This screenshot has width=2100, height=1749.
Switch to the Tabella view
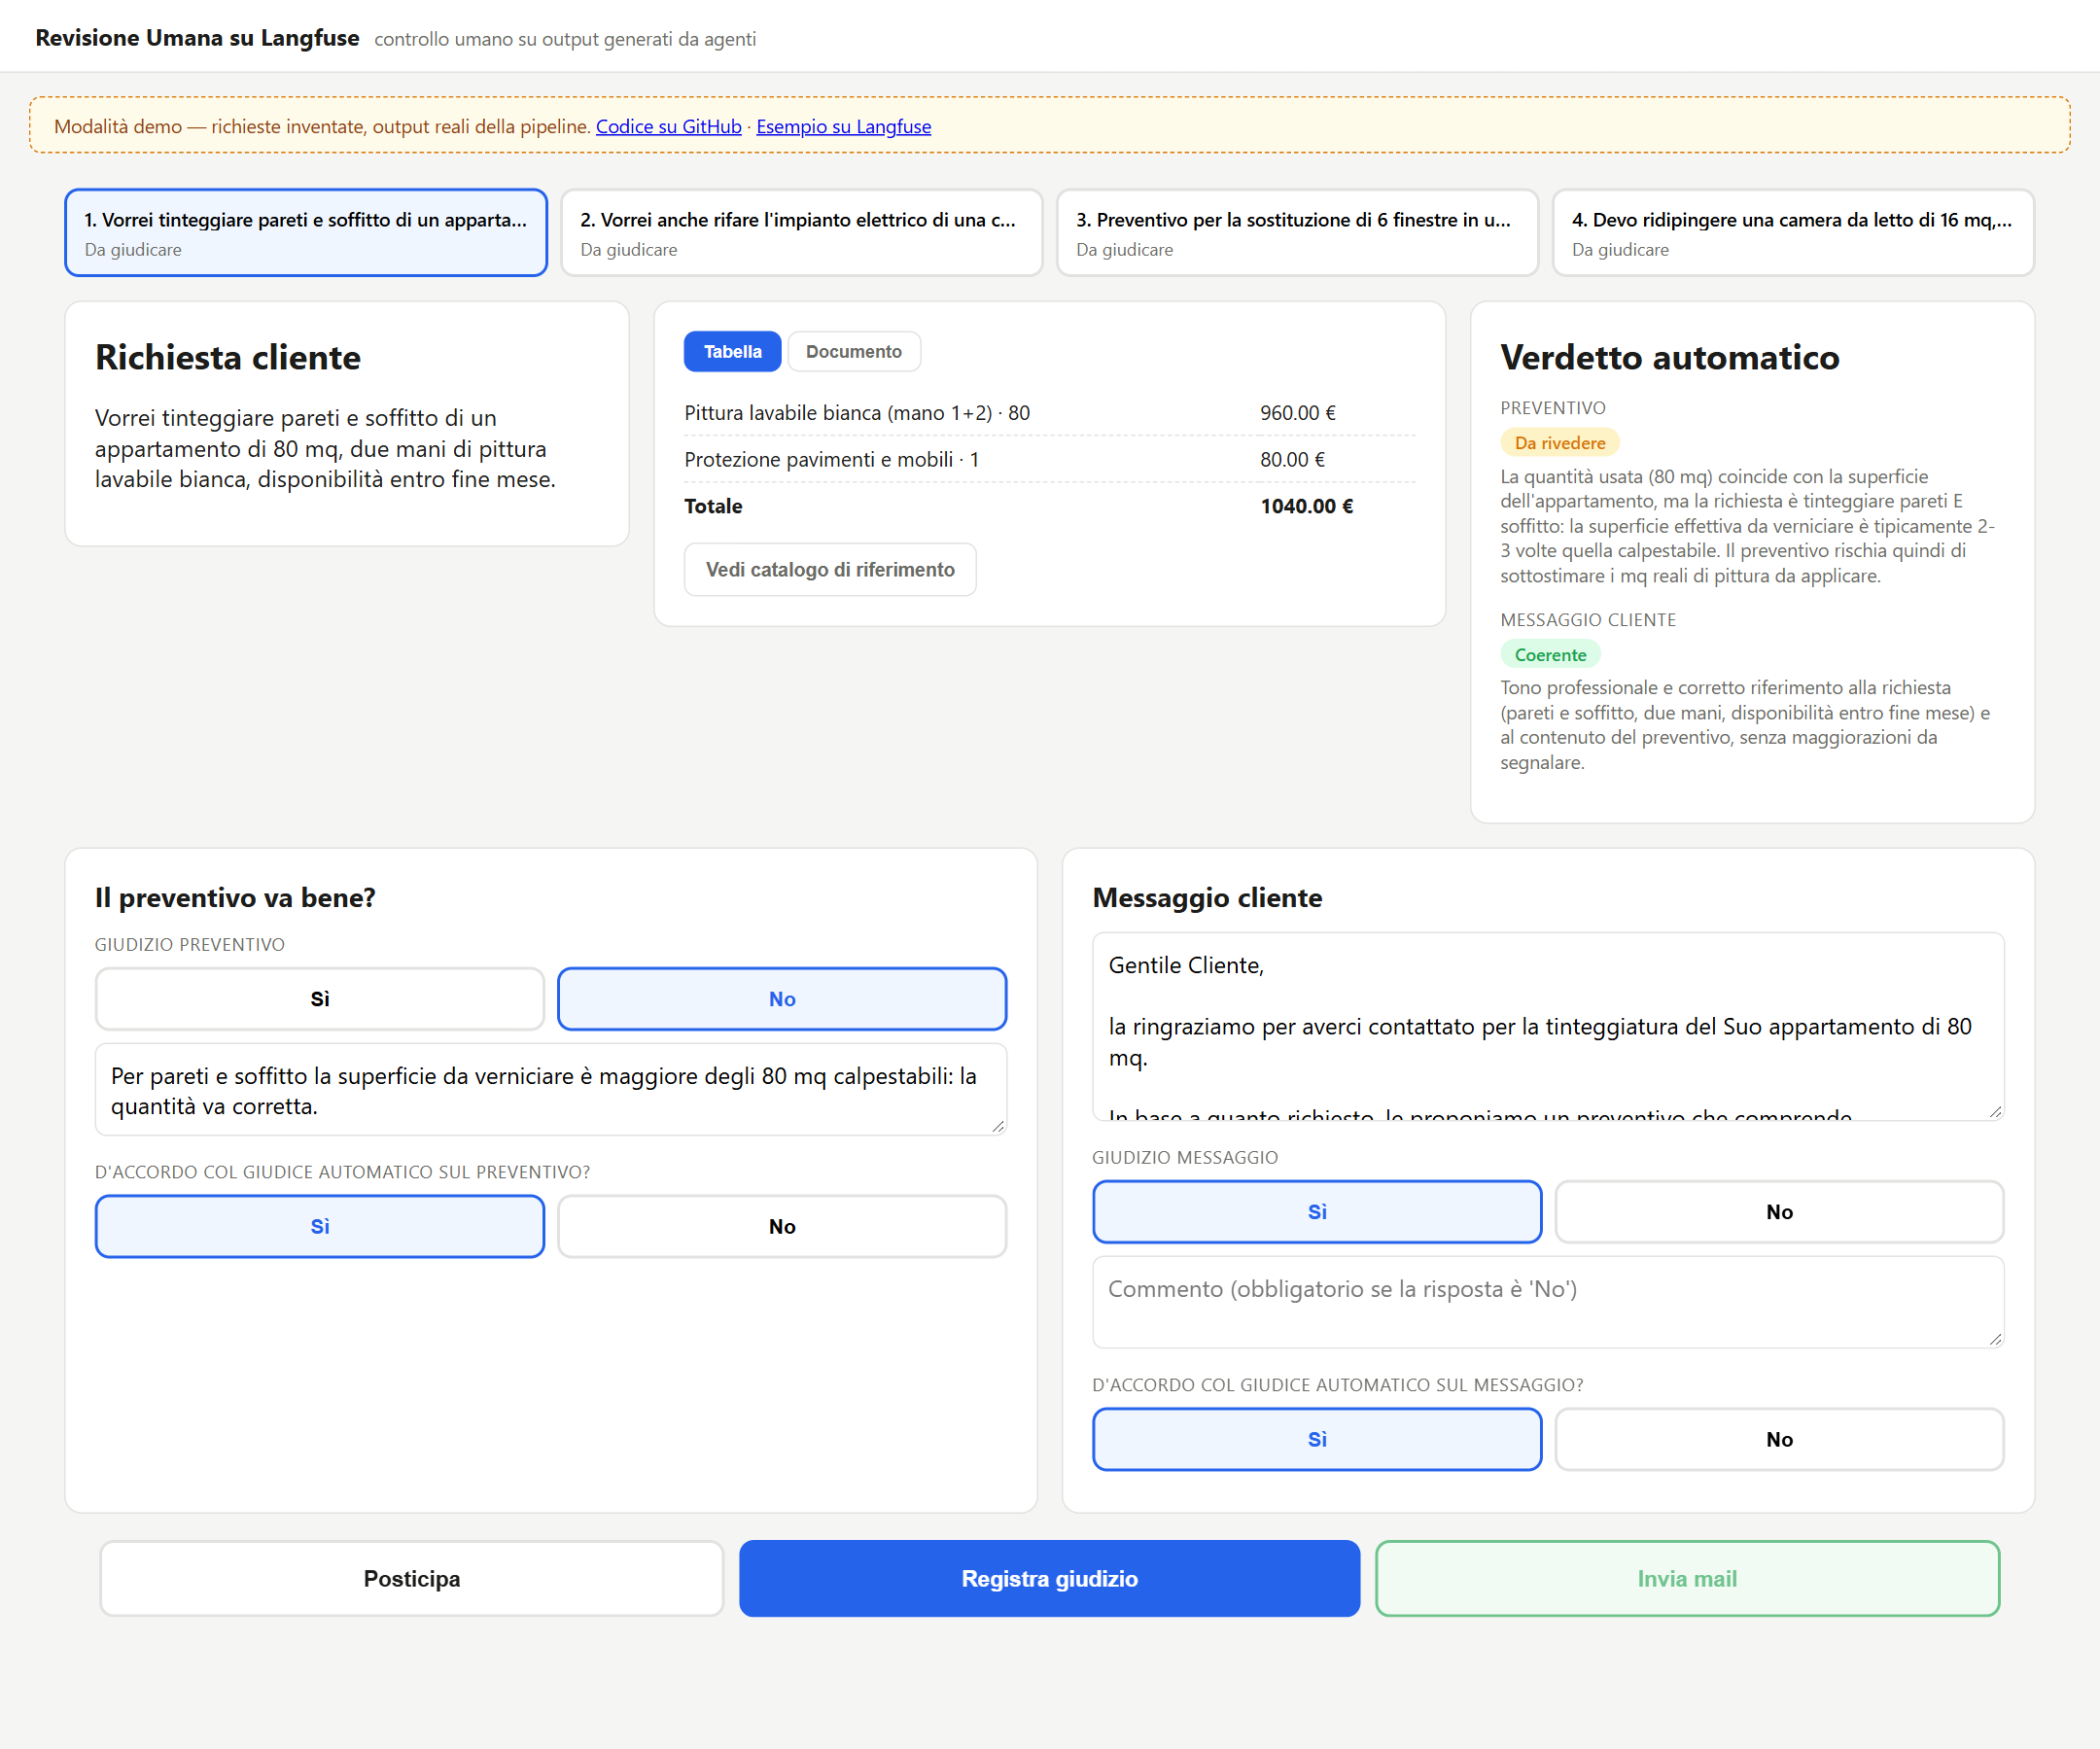732,351
